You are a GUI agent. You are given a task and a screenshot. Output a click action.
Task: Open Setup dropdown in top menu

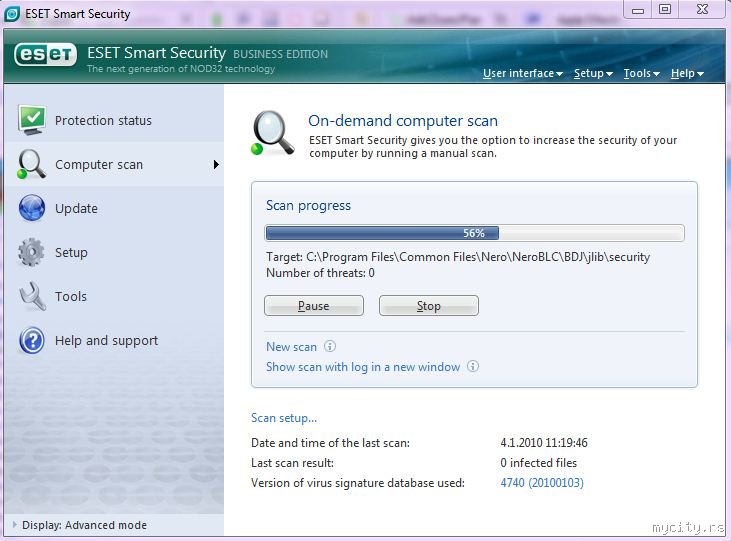(x=593, y=73)
